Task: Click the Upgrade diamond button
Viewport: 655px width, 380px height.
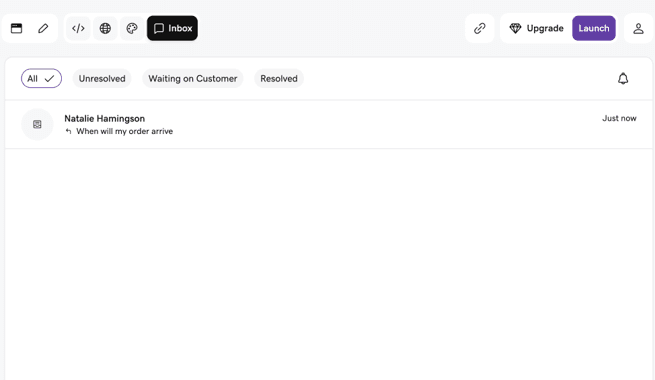Action: click(x=536, y=28)
